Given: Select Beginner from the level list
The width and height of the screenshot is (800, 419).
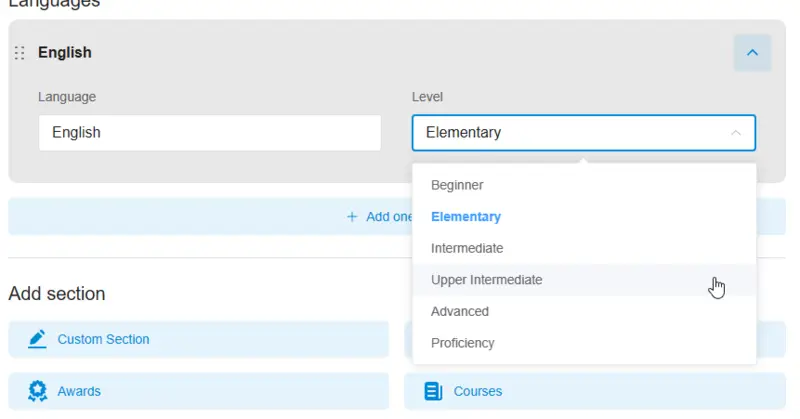Looking at the screenshot, I should point(457,185).
